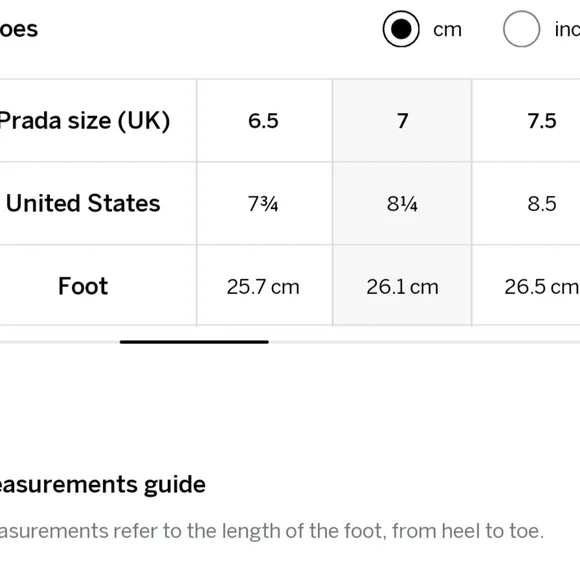Select Prada size 7.5 column header

[x=526, y=121]
